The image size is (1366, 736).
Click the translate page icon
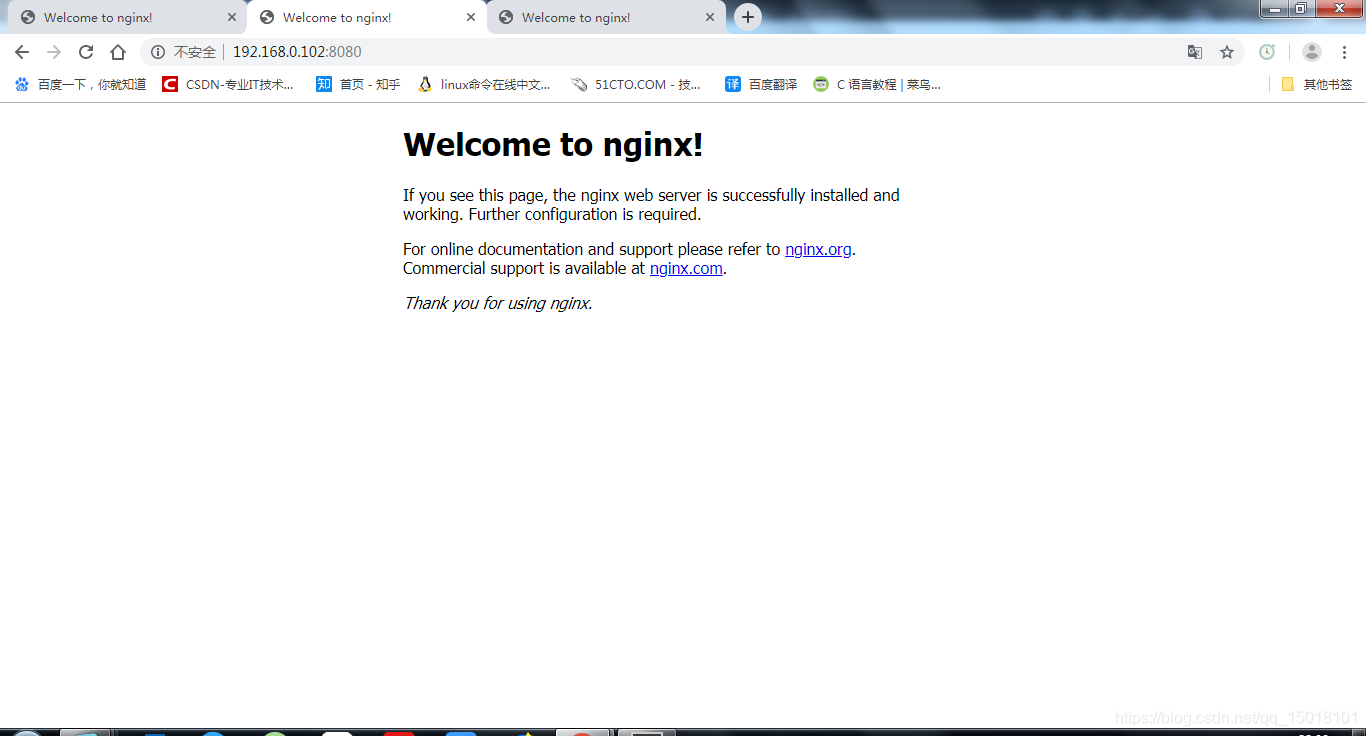[1194, 52]
